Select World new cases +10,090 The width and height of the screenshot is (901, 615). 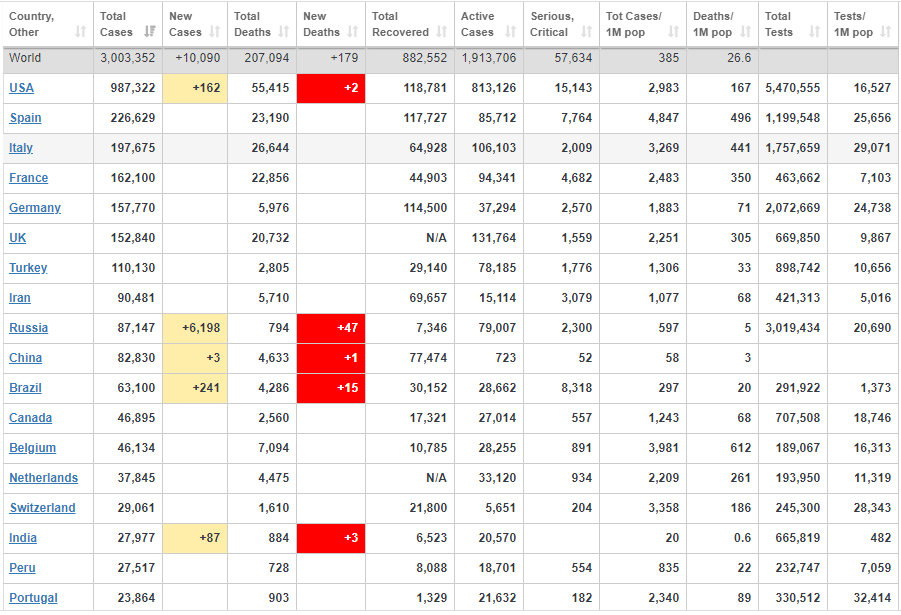198,58
